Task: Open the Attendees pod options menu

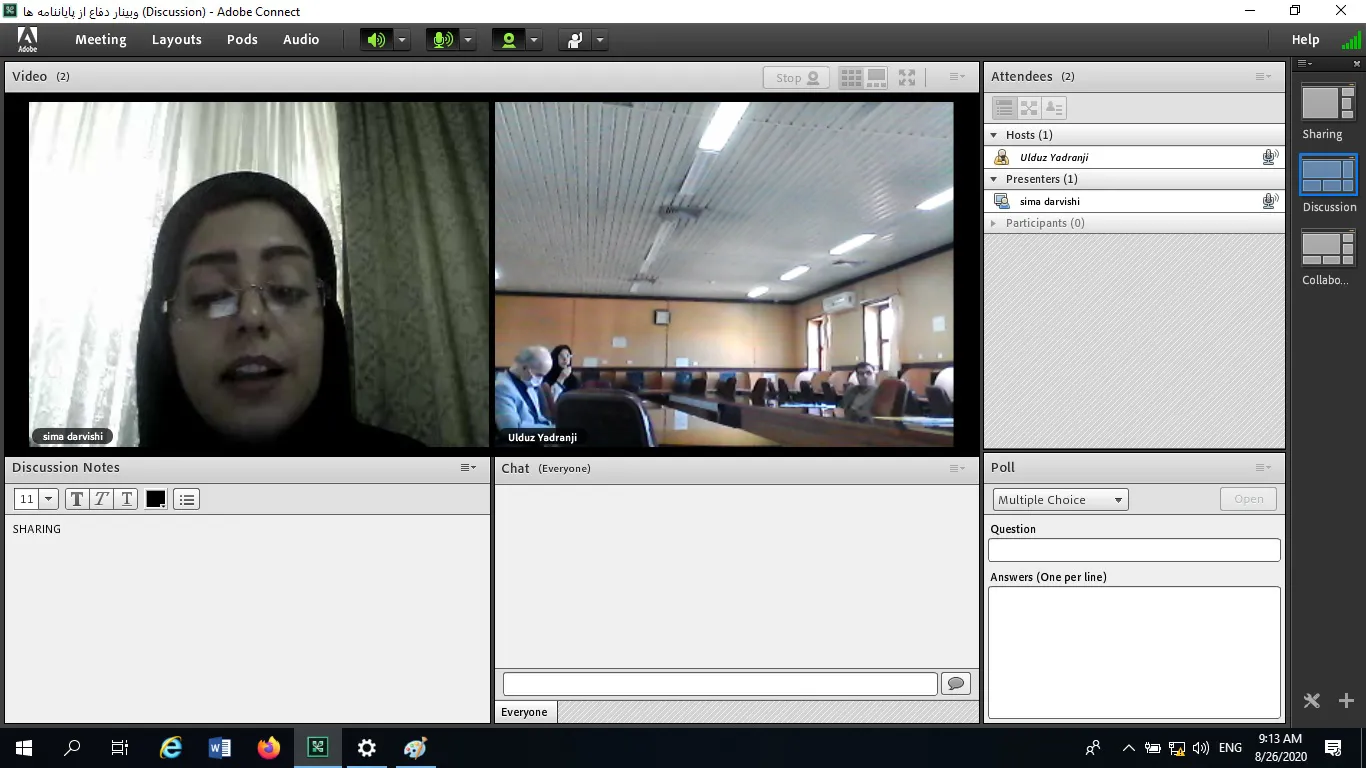Action: [1264, 77]
